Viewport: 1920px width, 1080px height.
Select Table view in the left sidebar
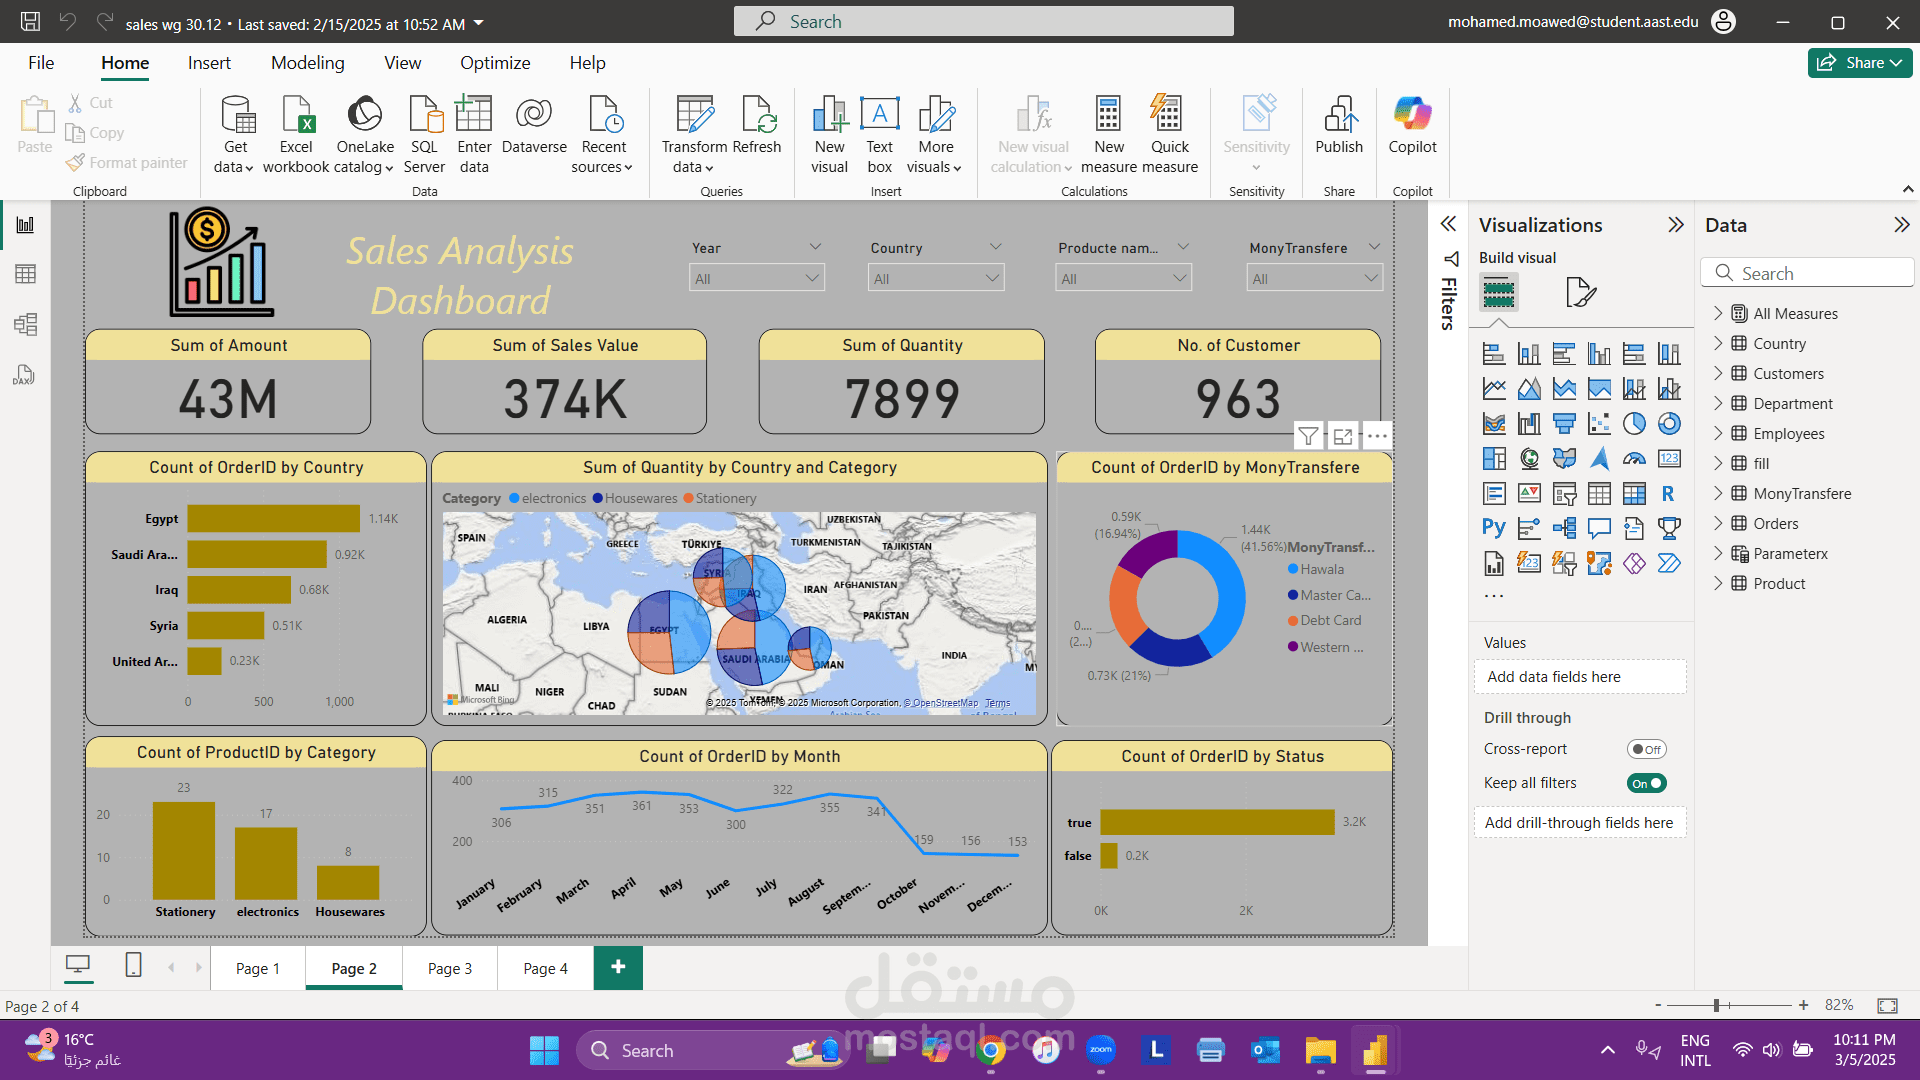[26, 273]
